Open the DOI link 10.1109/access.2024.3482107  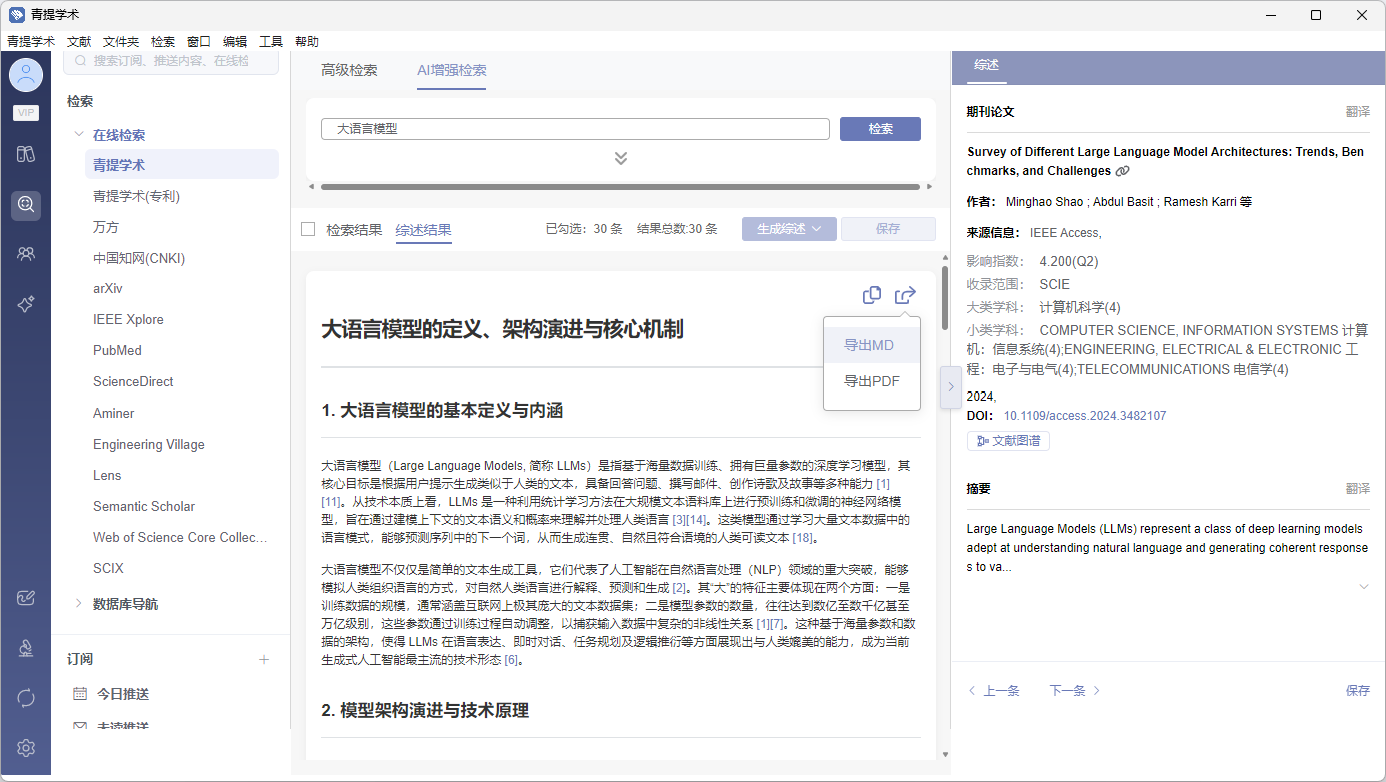point(1085,416)
